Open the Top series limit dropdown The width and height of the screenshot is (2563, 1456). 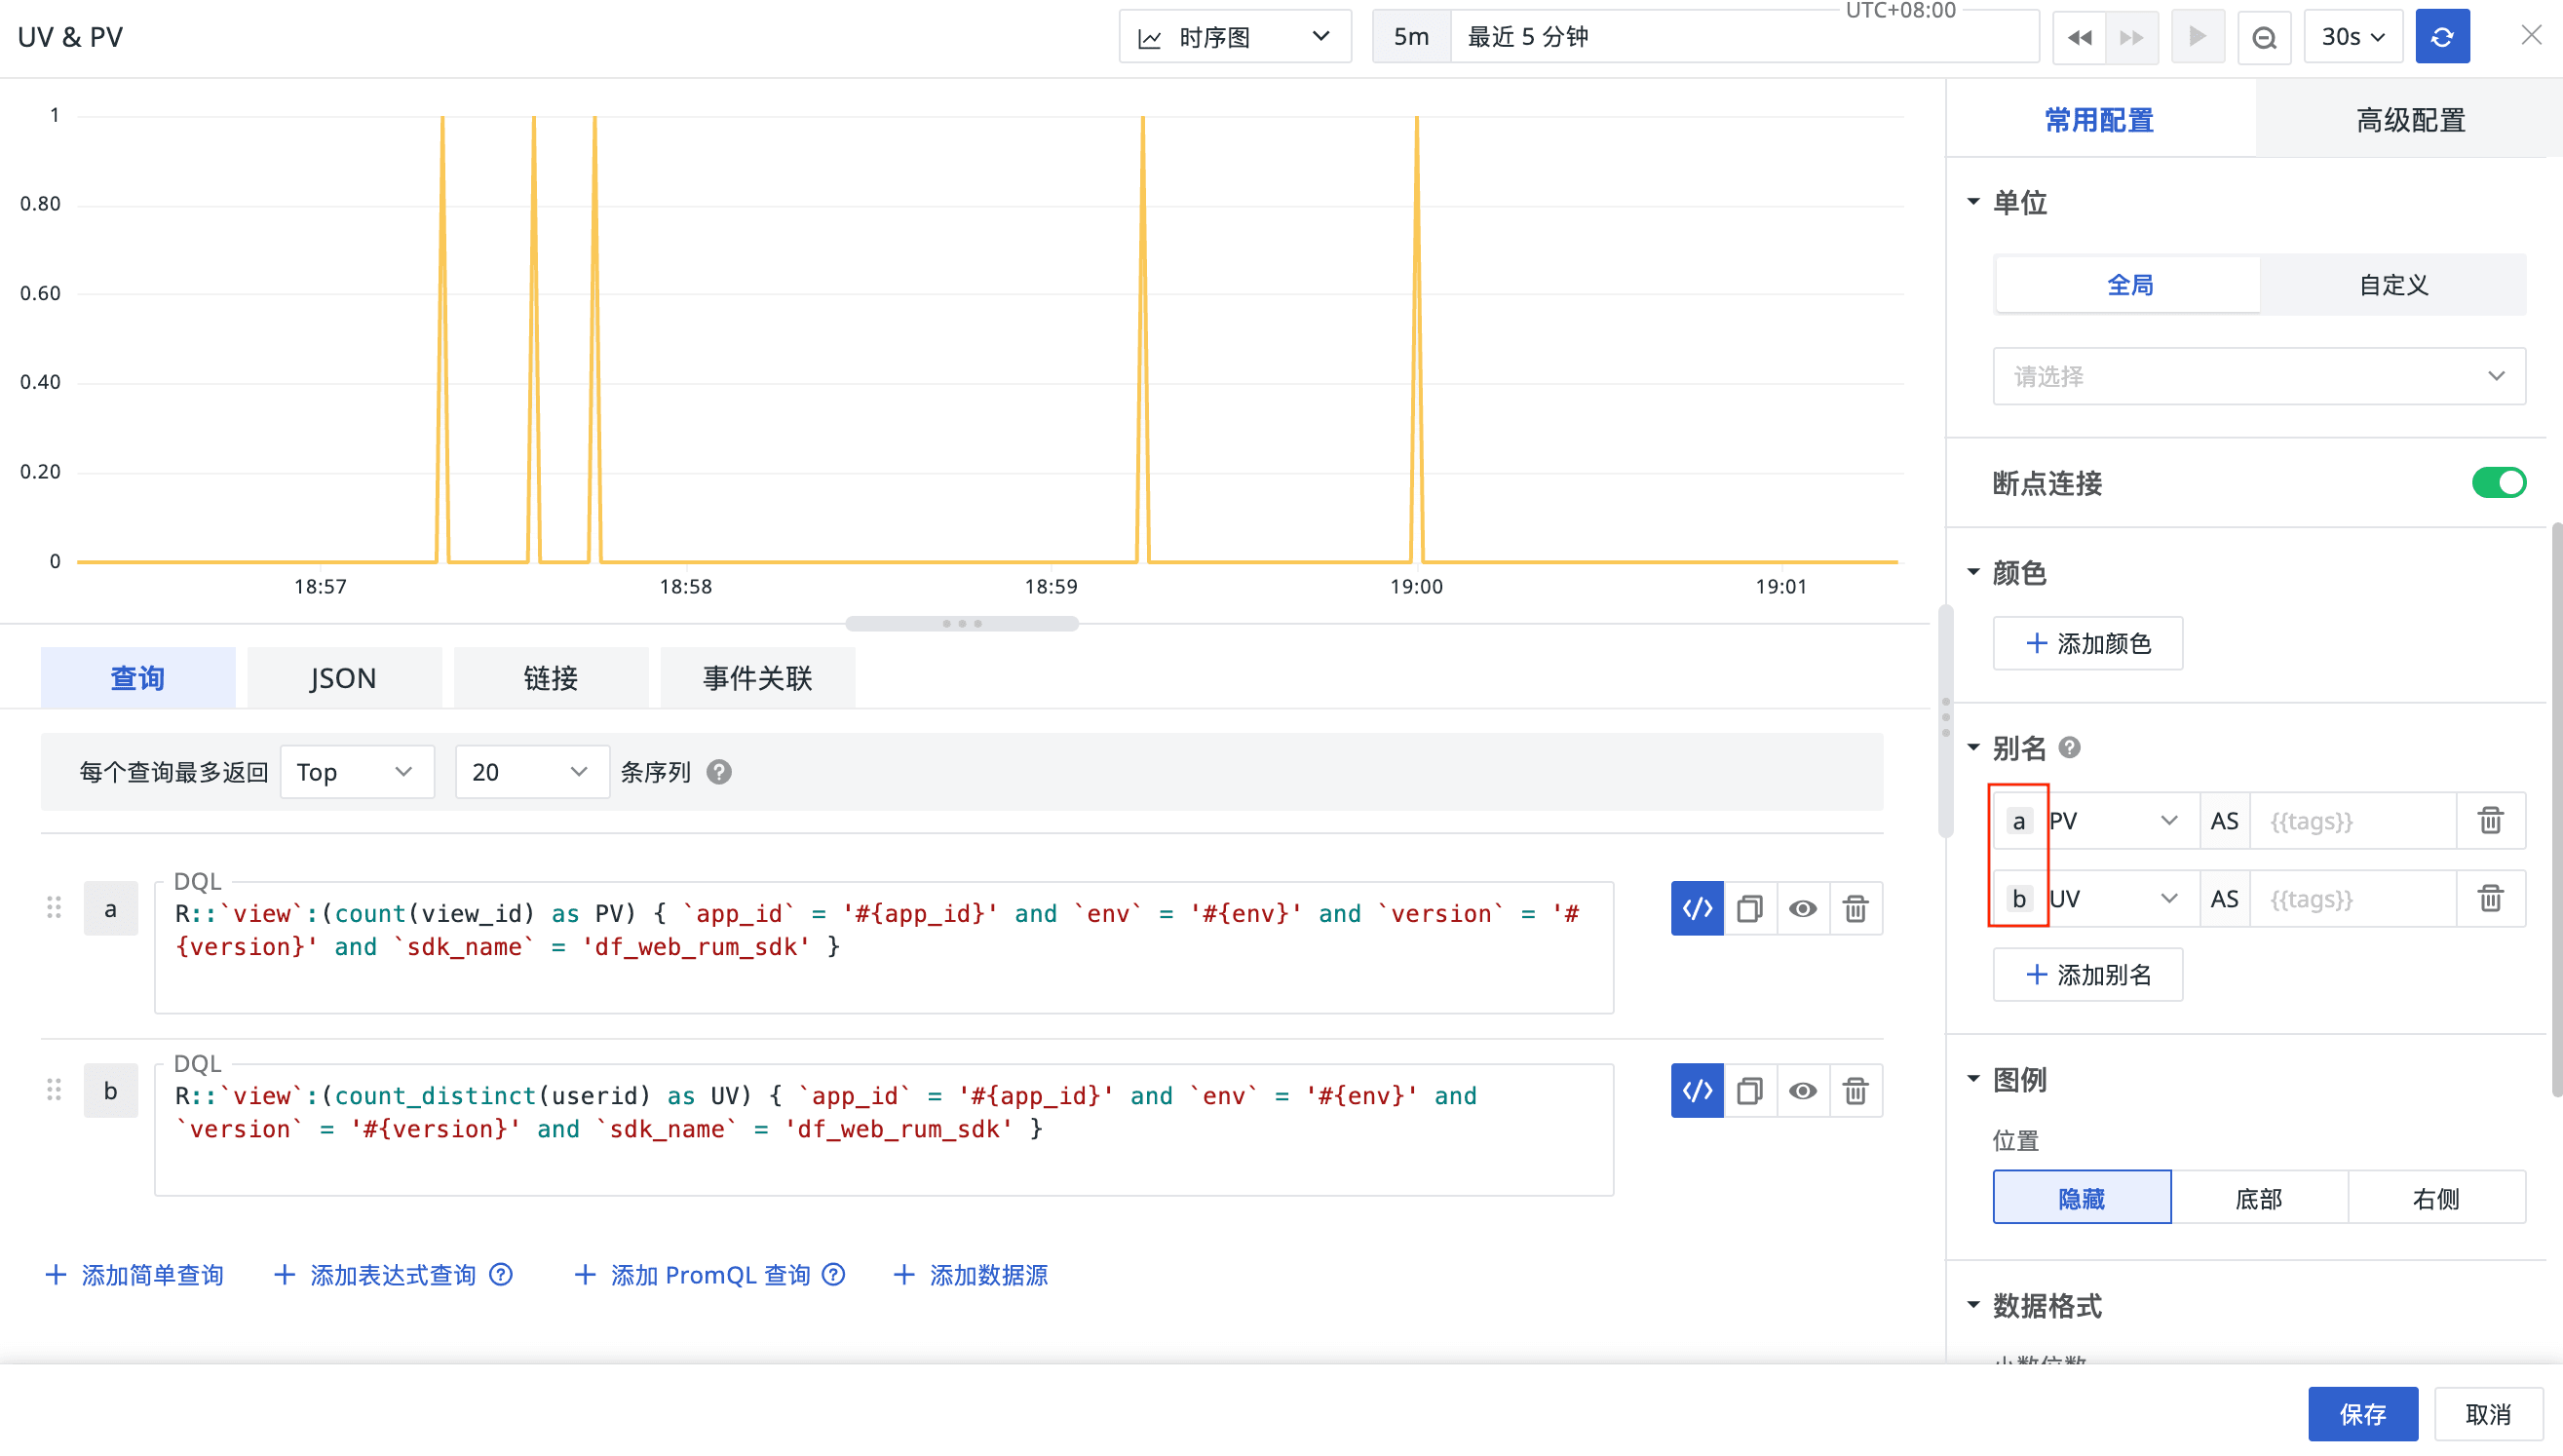click(x=356, y=771)
